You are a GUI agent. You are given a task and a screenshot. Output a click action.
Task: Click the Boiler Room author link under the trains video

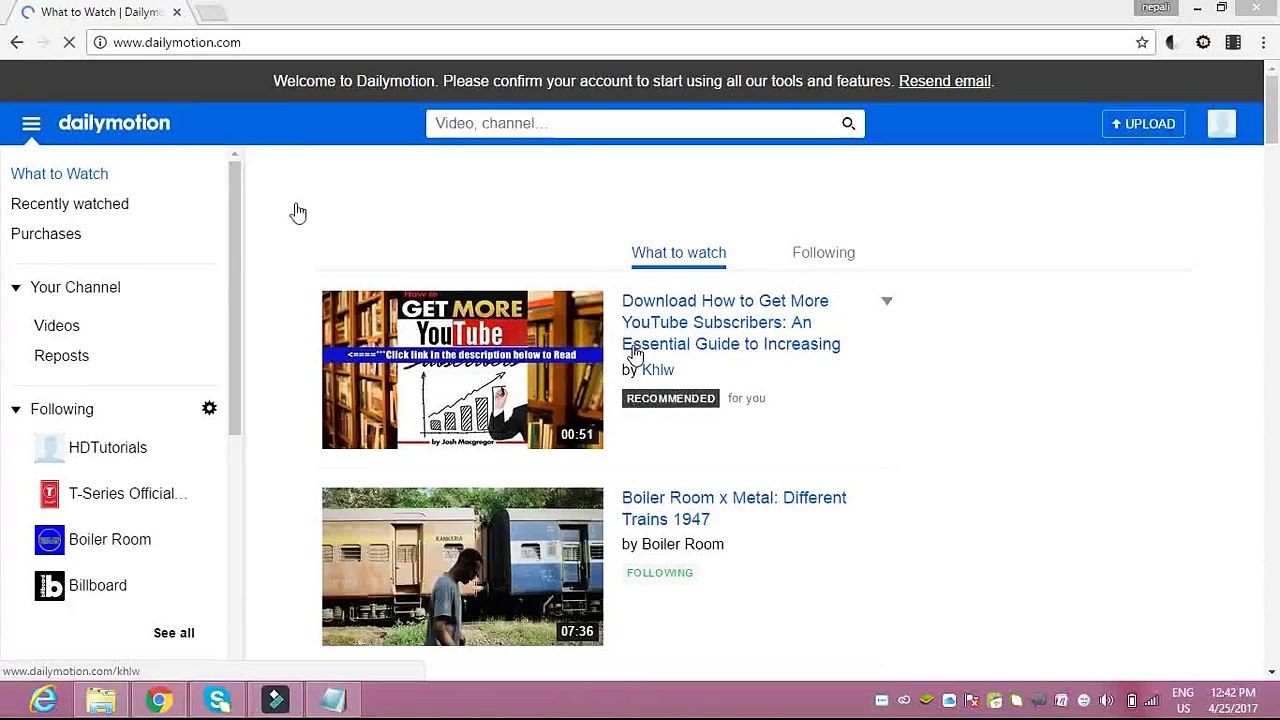click(683, 544)
